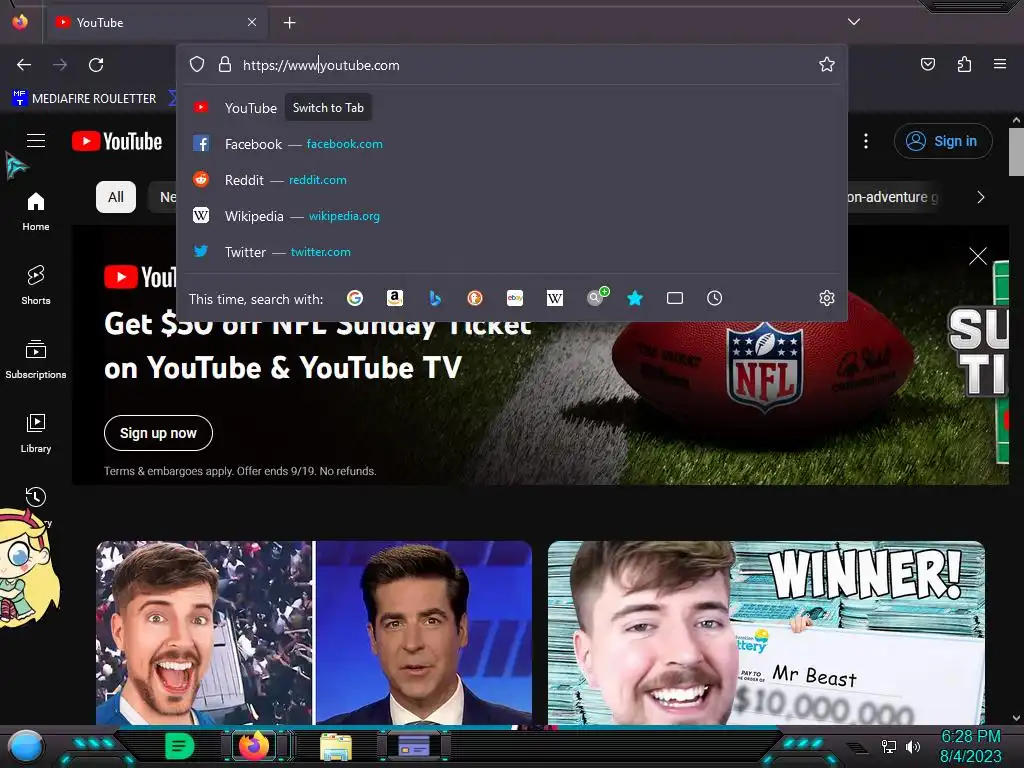Open Firefox application hamburger menu
The image size is (1024, 768).
coord(1000,64)
